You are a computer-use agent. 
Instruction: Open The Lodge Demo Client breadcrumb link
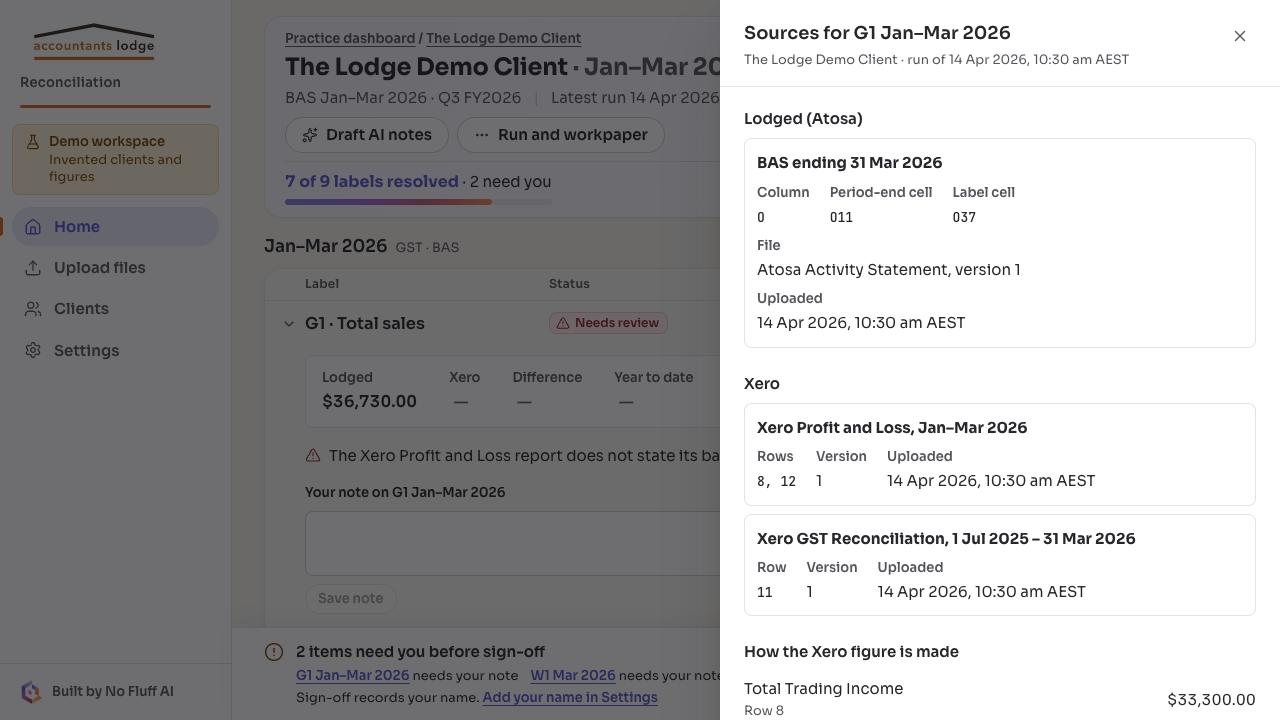point(504,38)
